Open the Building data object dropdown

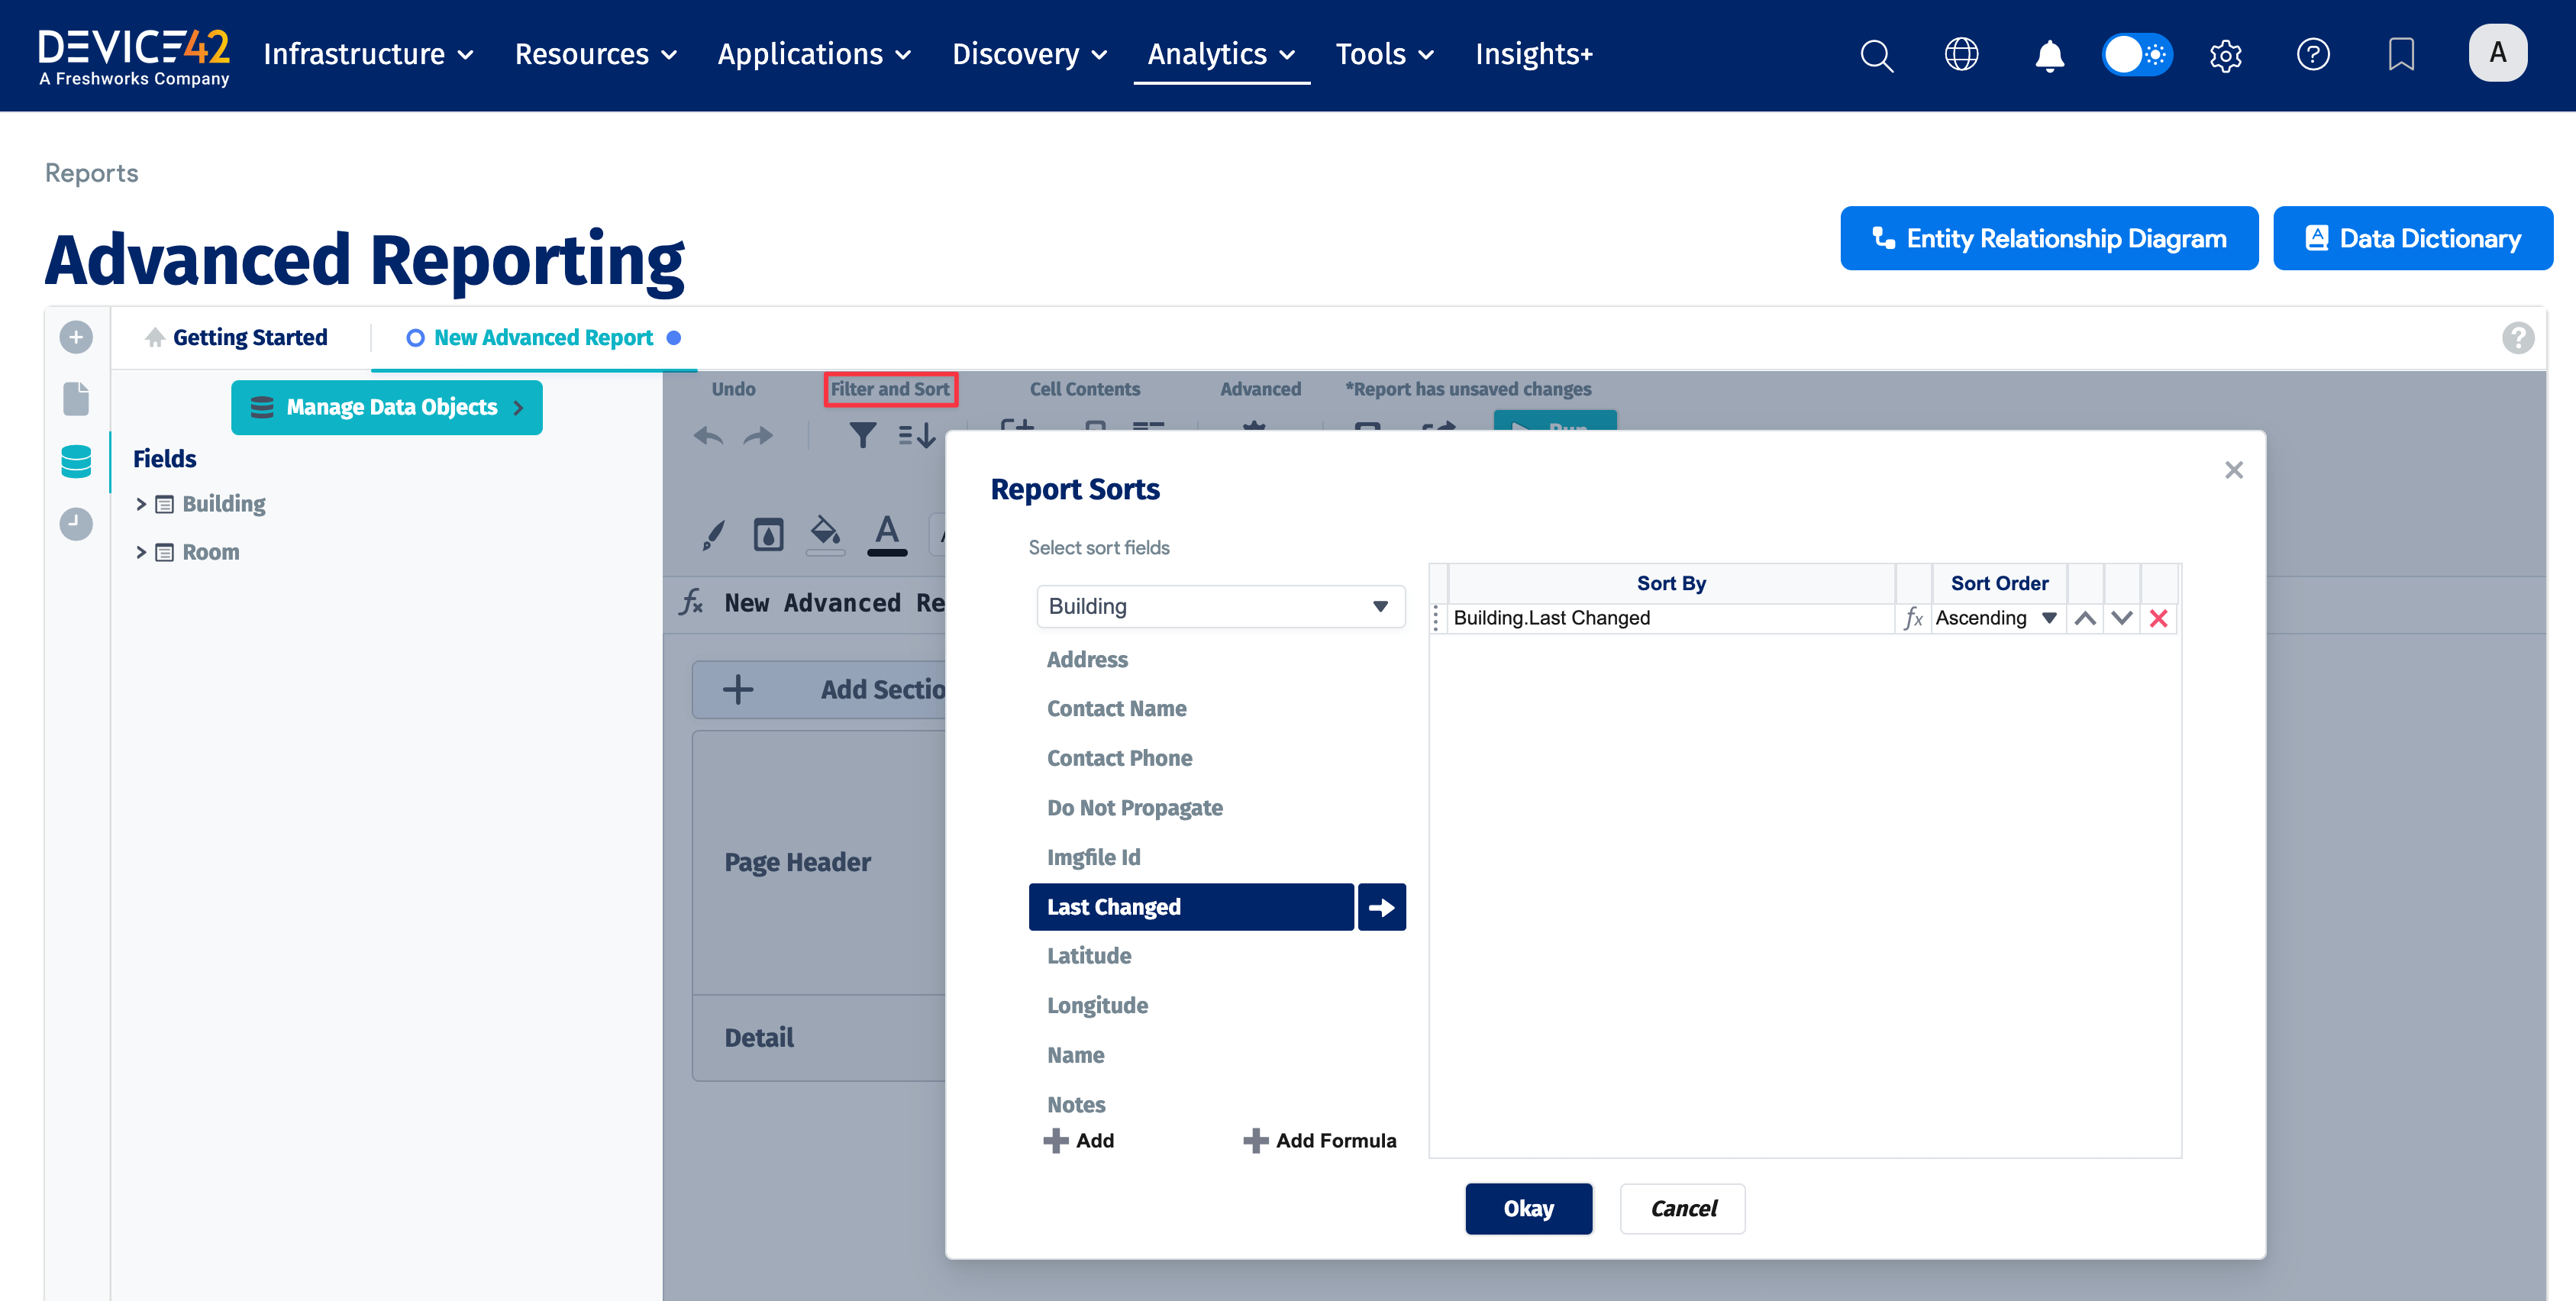coord(1220,606)
